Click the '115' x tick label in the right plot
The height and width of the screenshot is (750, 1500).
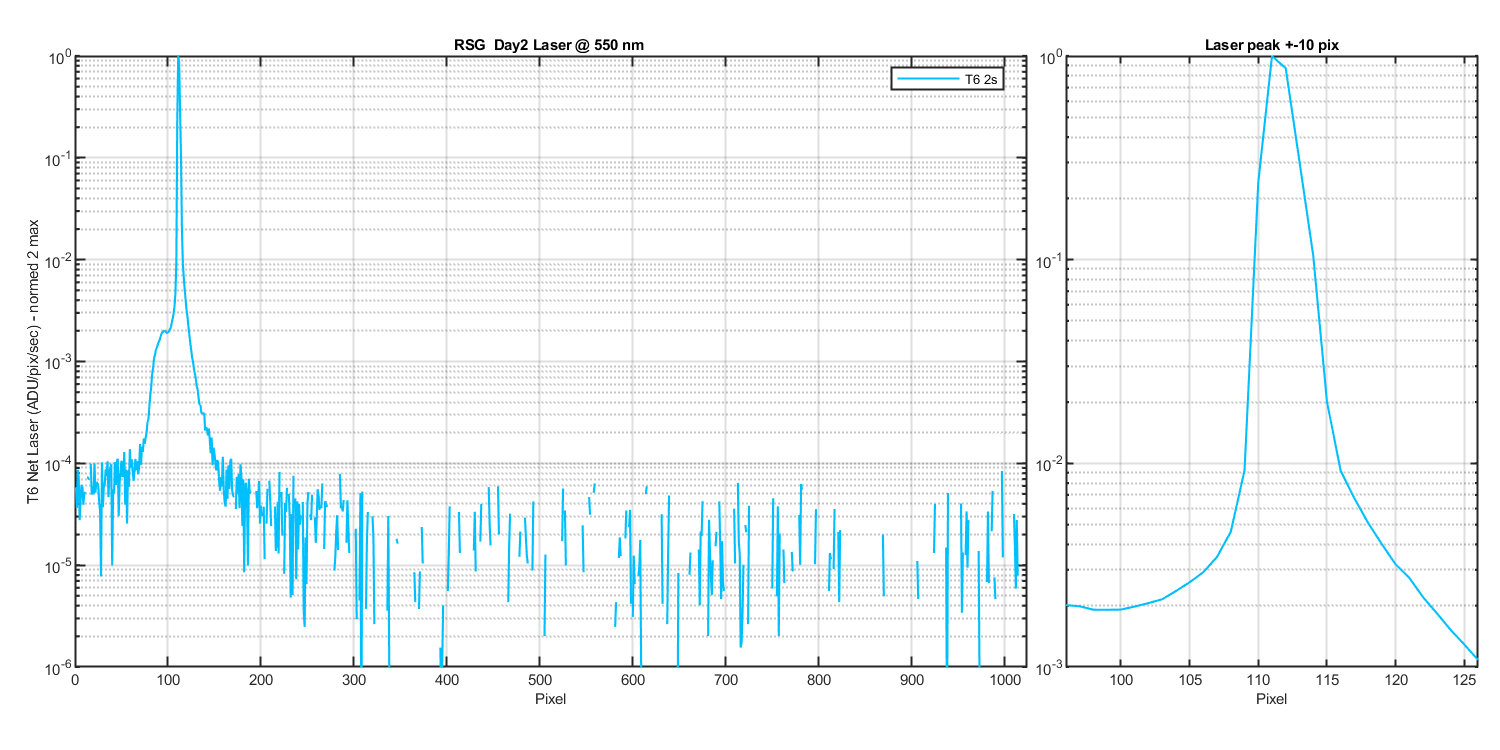pos(1327,679)
